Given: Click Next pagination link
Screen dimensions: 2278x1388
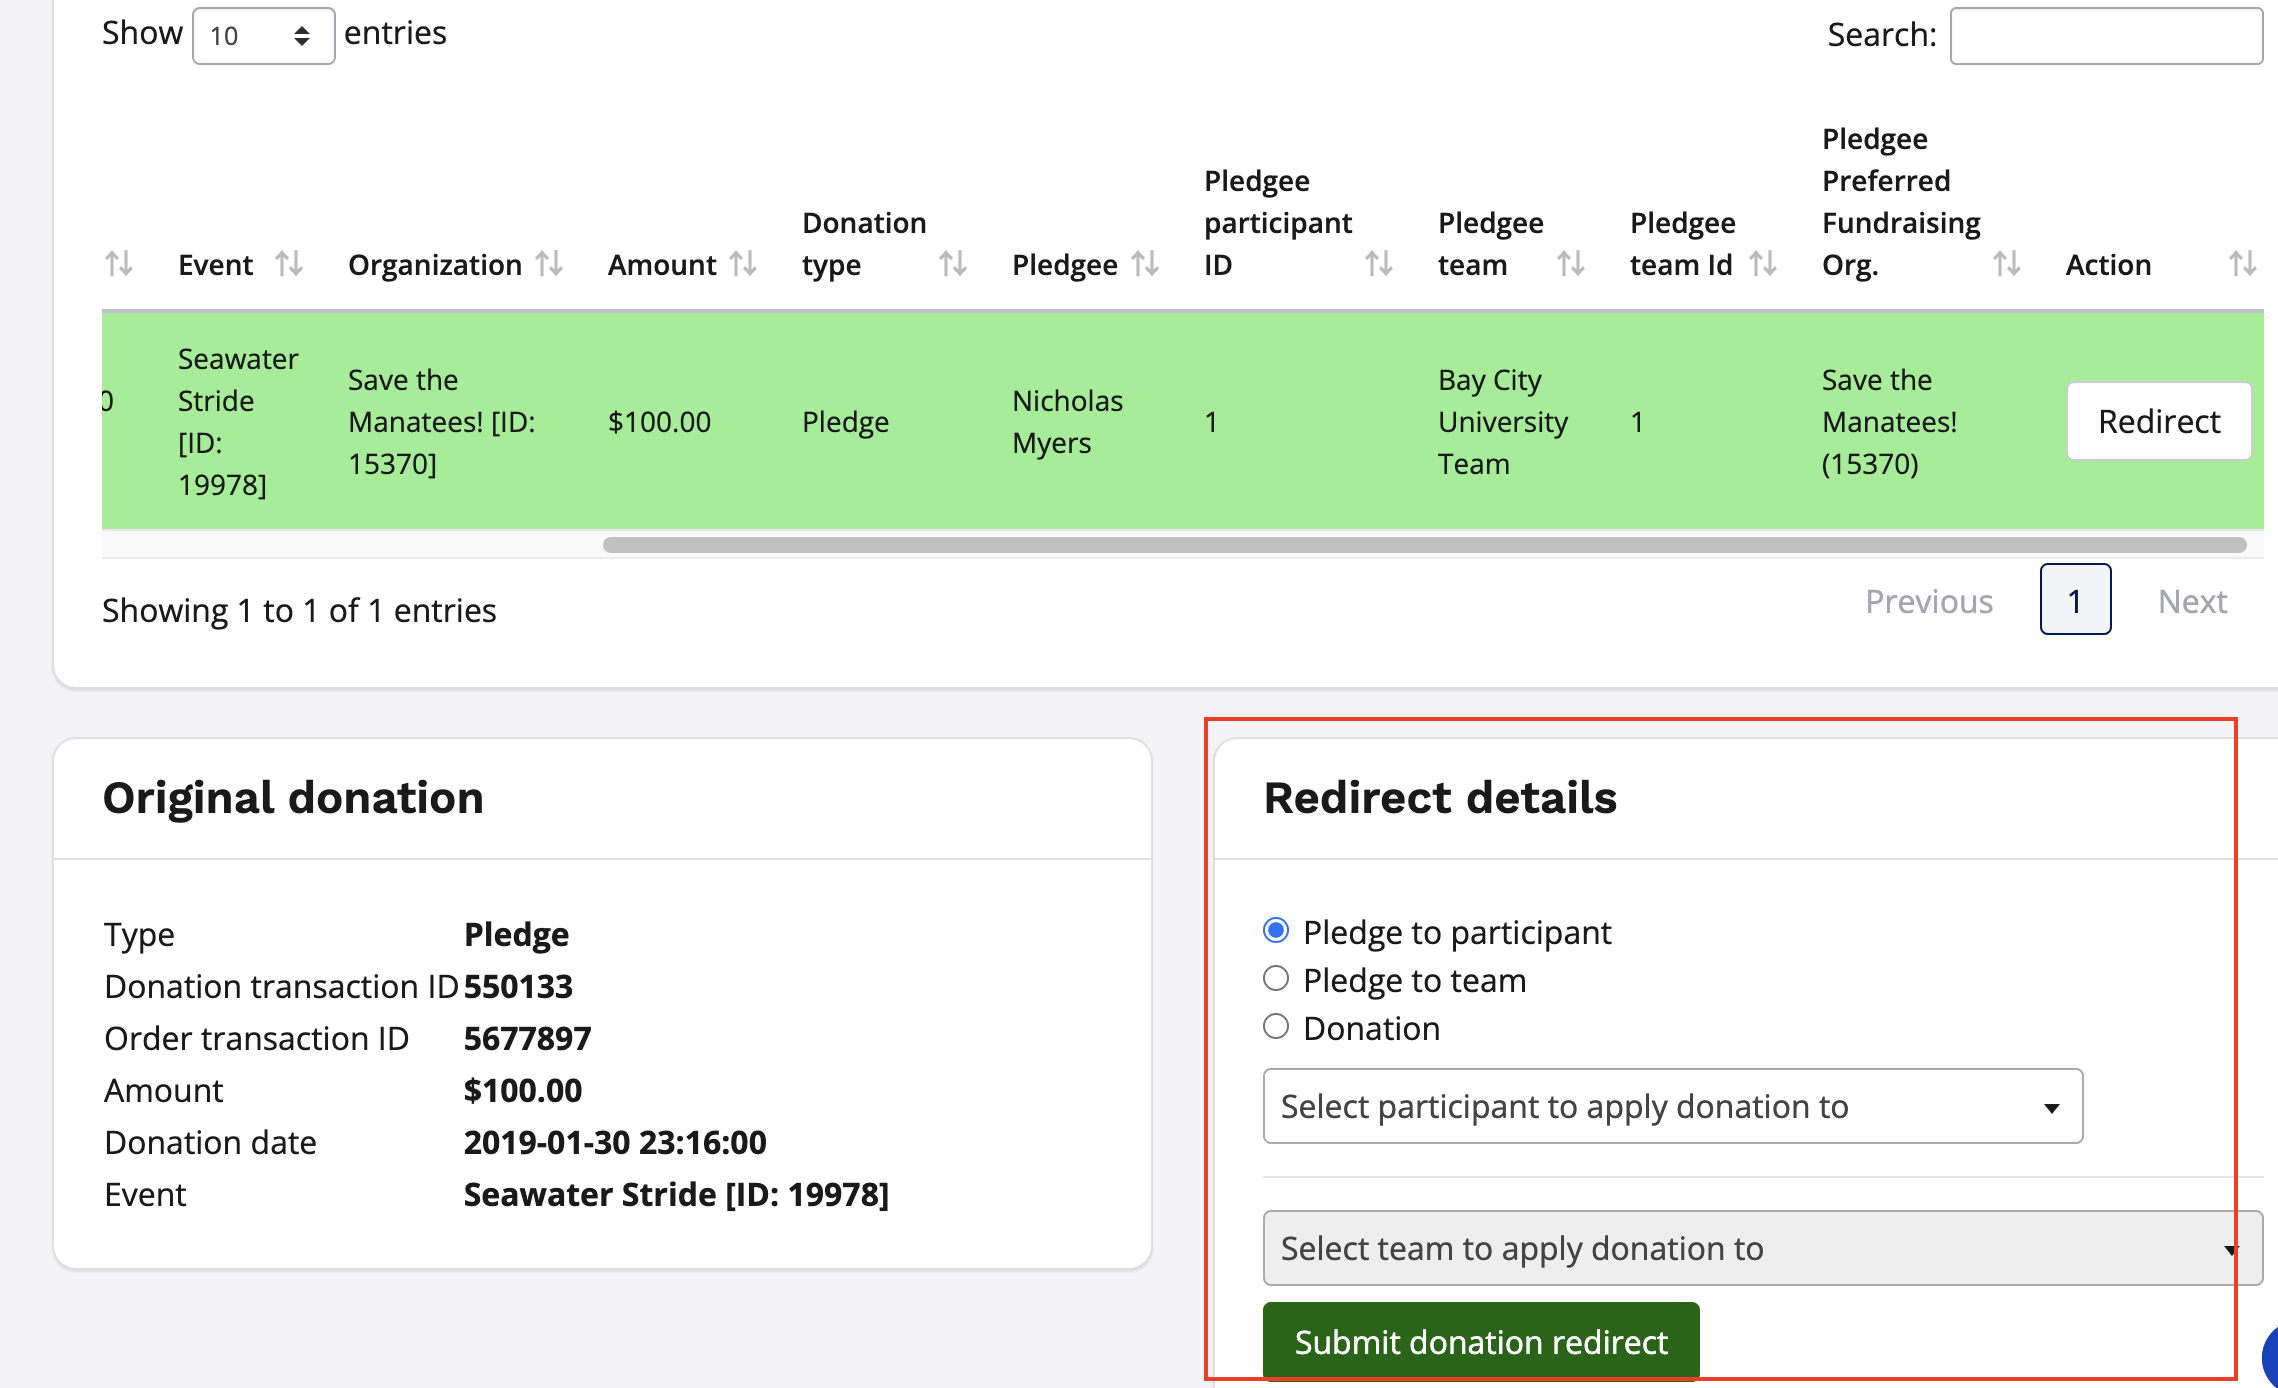Looking at the screenshot, I should [2191, 602].
